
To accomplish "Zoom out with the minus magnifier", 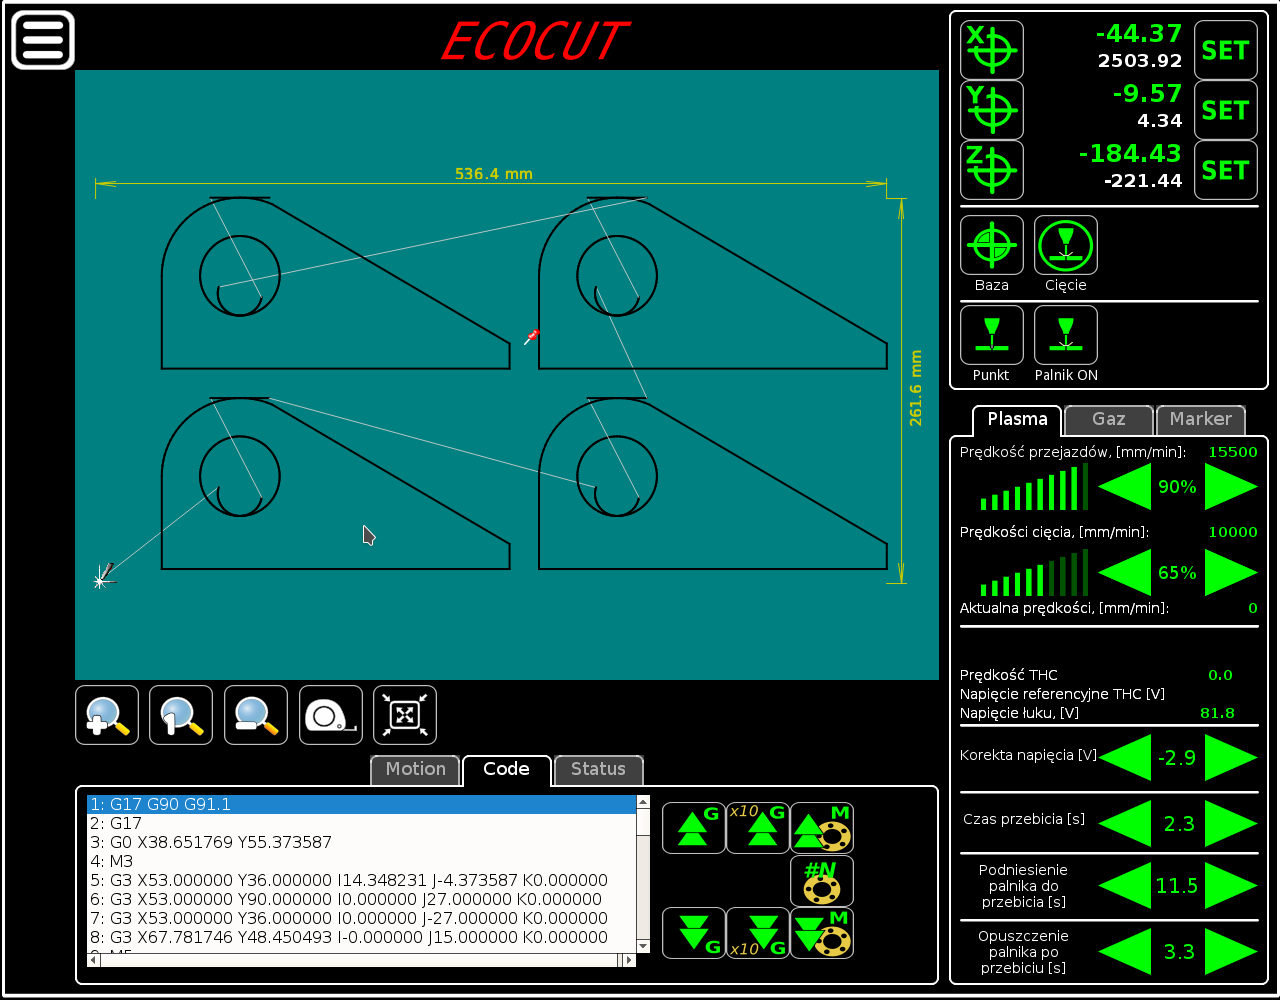I will [x=256, y=715].
